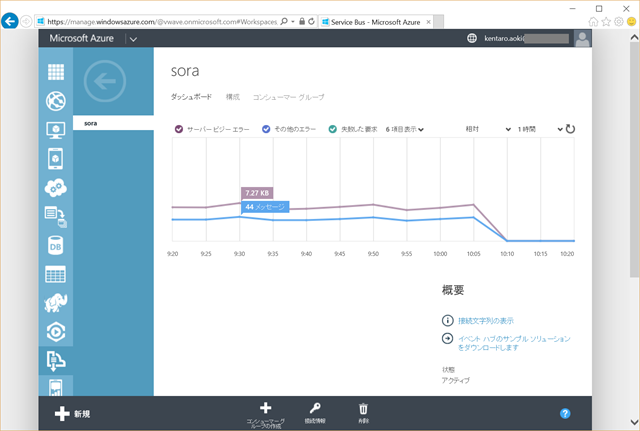Click 9:30 time axis label
Screen dimensions: 640x431
pyautogui.click(x=240, y=254)
